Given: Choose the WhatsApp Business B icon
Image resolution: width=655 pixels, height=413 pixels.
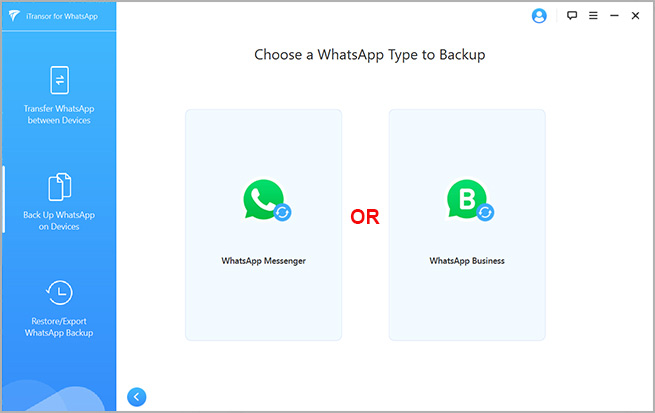Looking at the screenshot, I should 467,199.
